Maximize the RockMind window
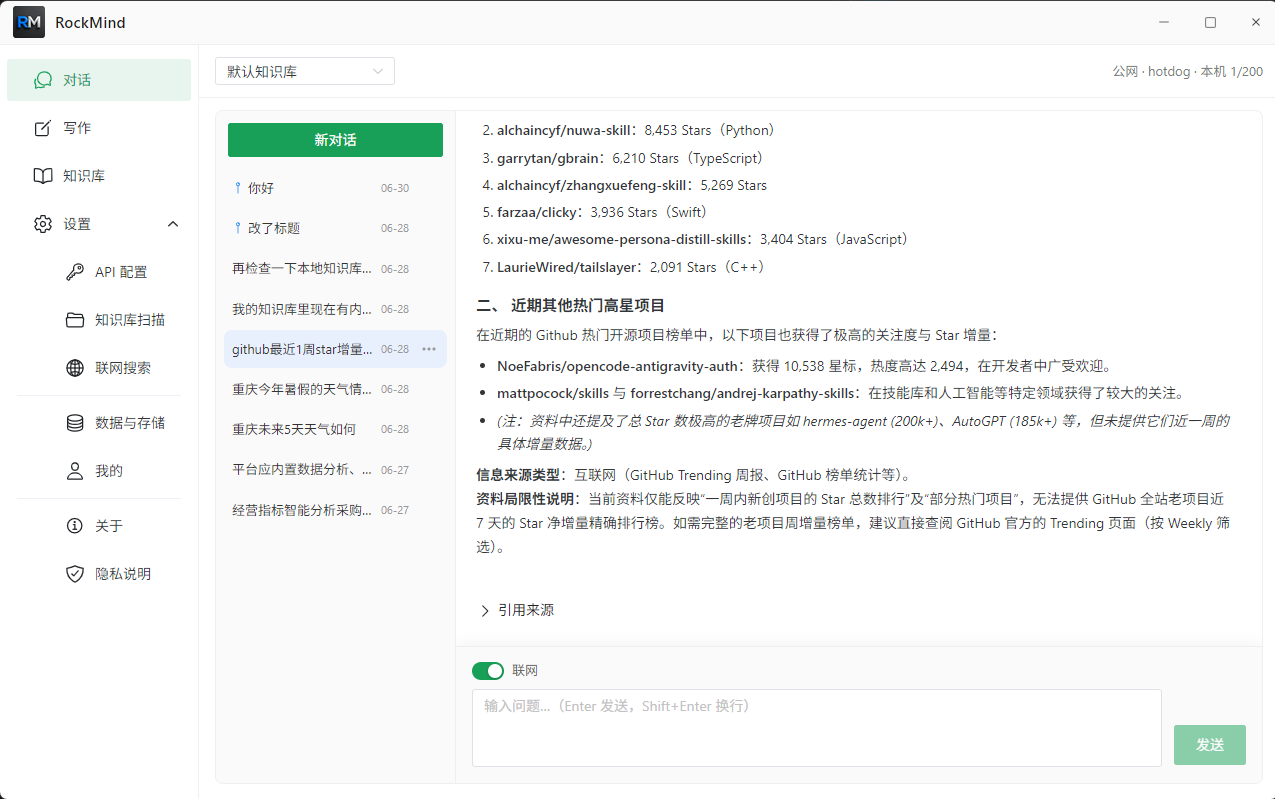Viewport: 1275px width, 799px height. [x=1210, y=22]
